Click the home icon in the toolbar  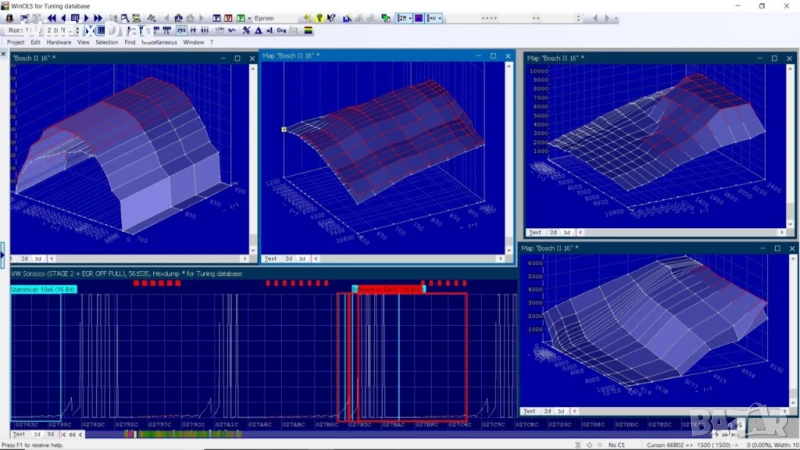[x=177, y=18]
